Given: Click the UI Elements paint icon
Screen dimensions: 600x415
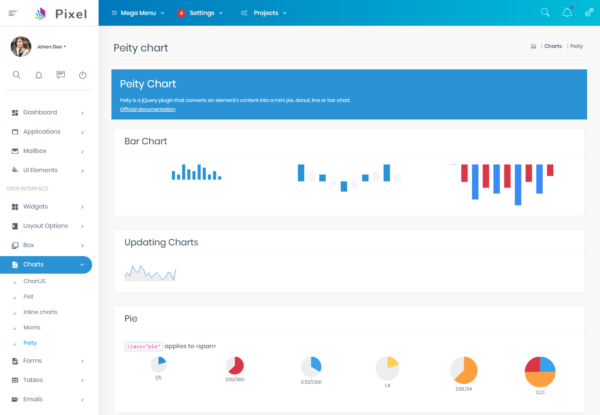Looking at the screenshot, I should pyautogui.click(x=15, y=170).
